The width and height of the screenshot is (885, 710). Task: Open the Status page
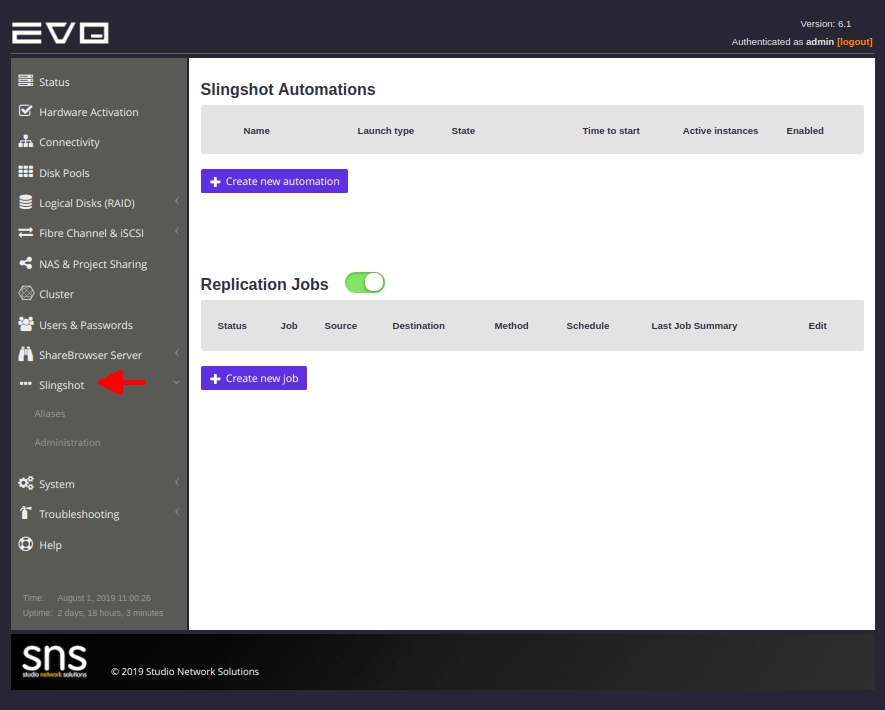pos(54,82)
